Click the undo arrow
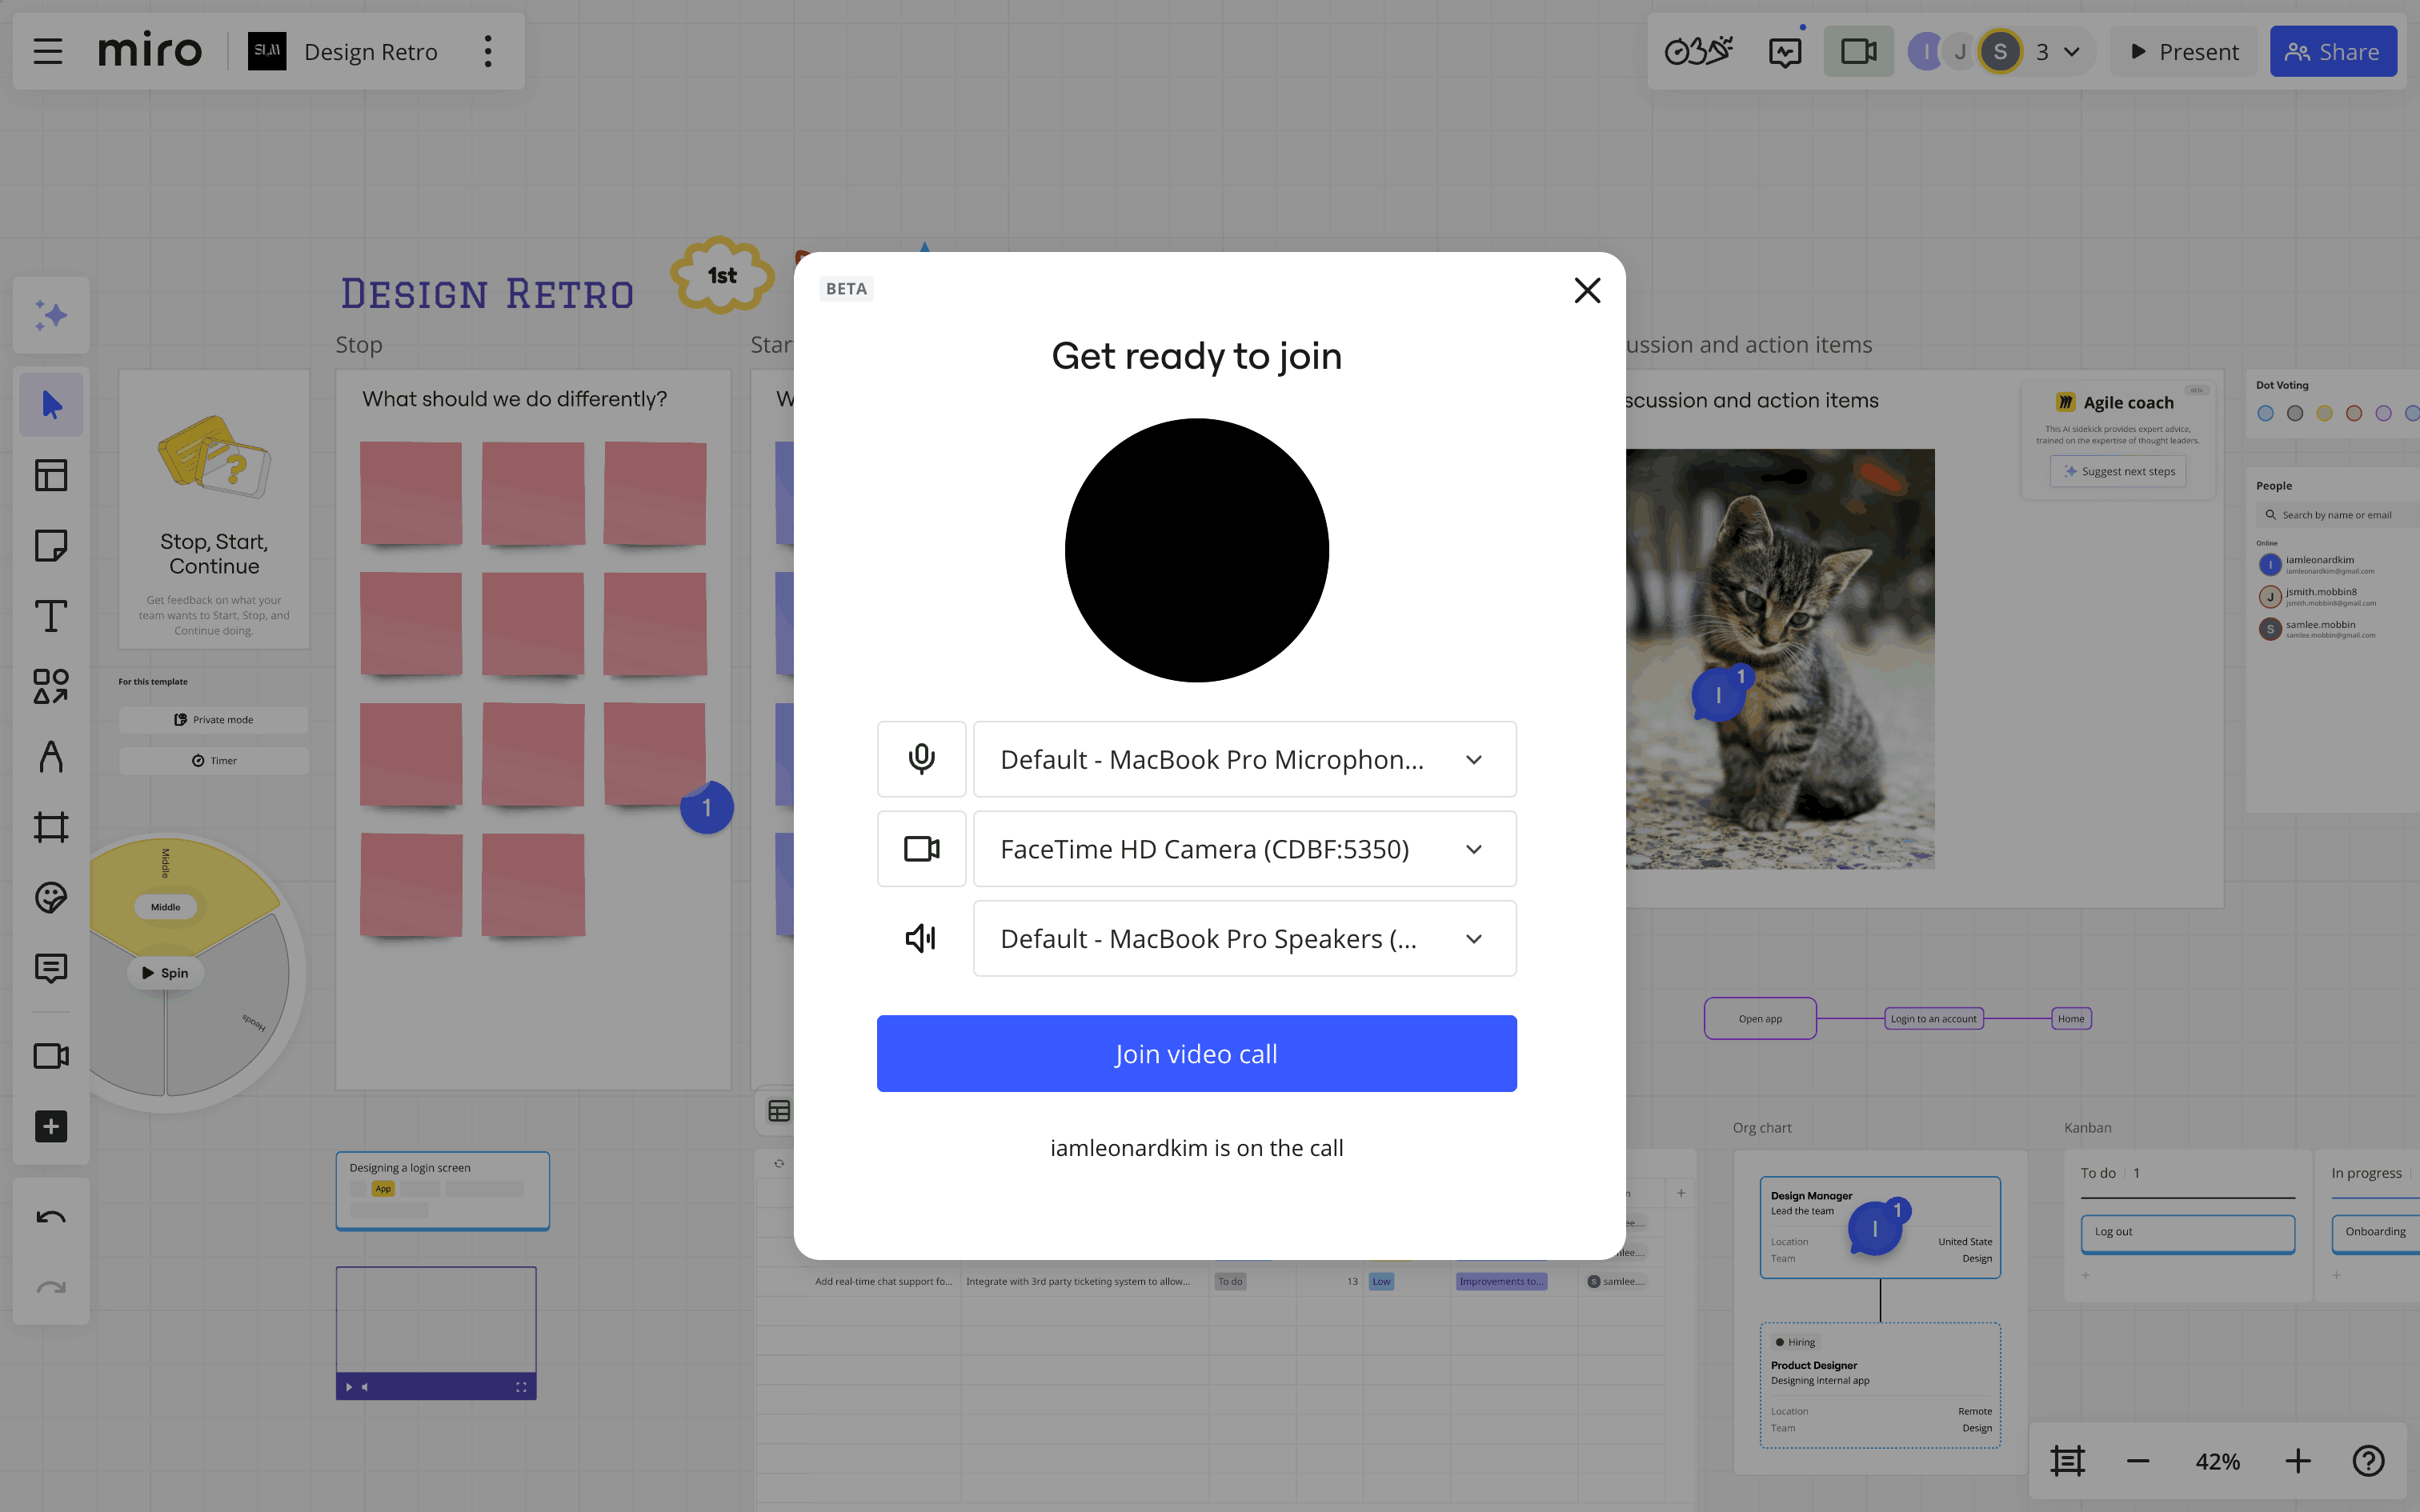This screenshot has width=2420, height=1512. pos(50,1217)
